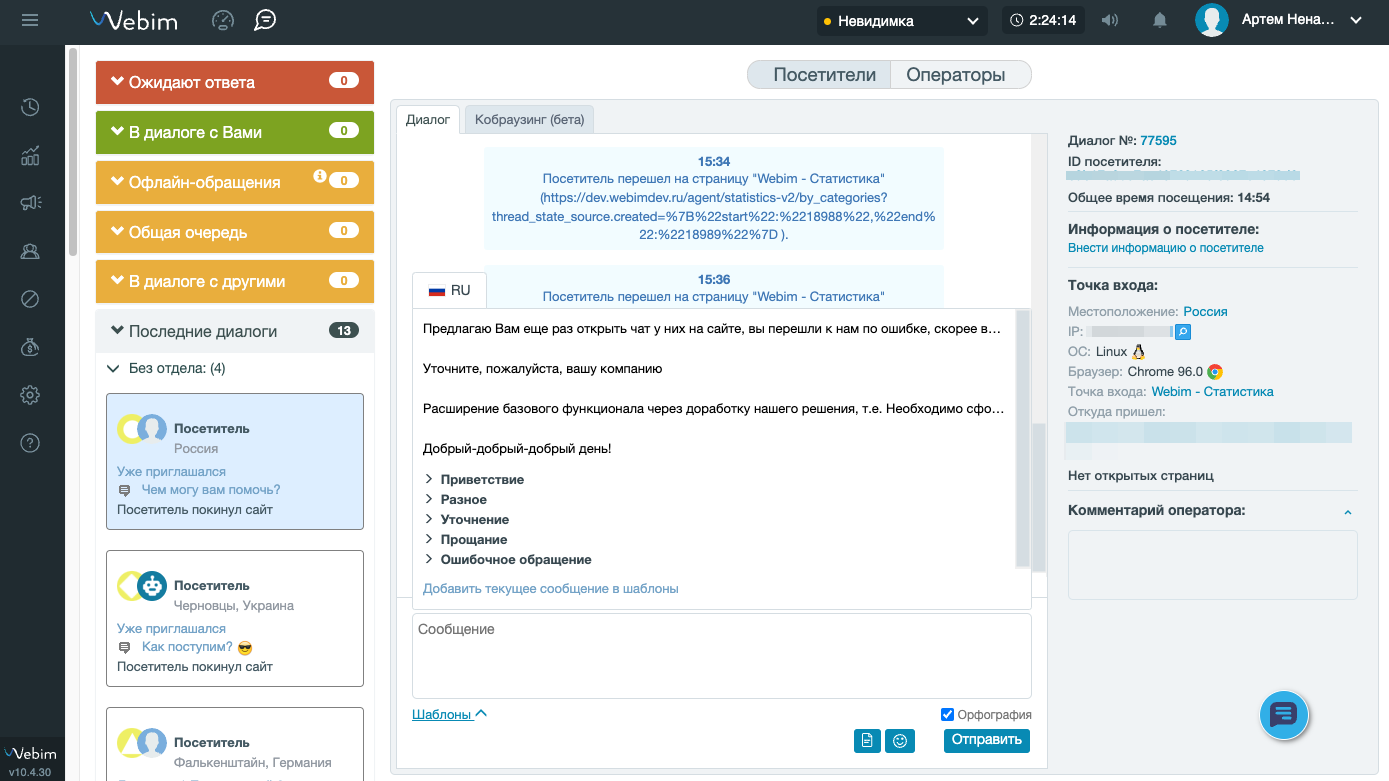
Task: Open the Невидимка status dropdown
Action: click(x=900, y=21)
